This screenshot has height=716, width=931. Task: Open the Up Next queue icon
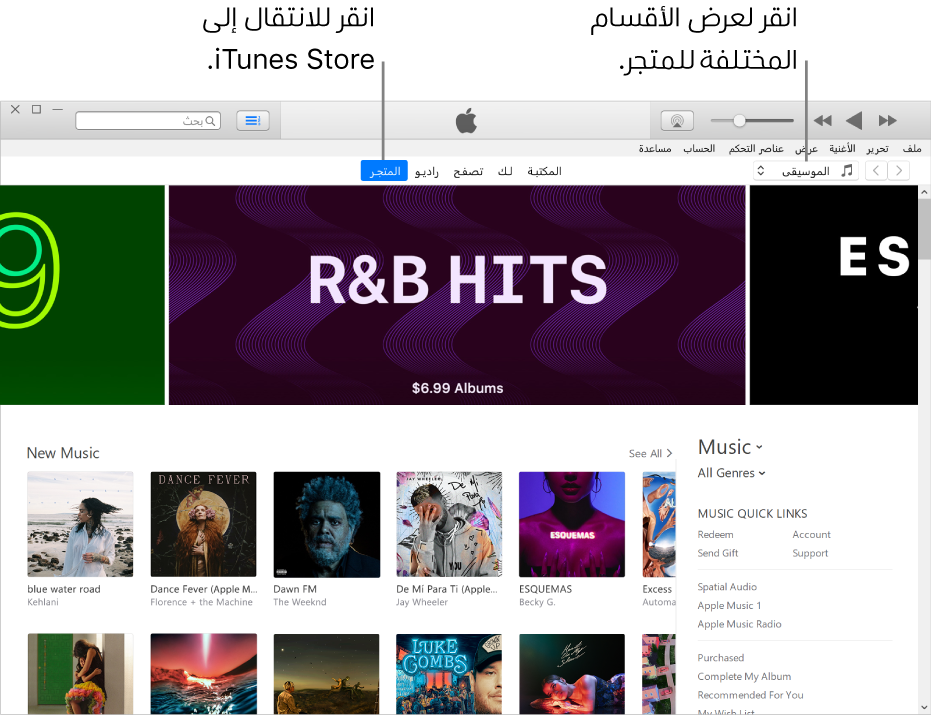[x=252, y=120]
